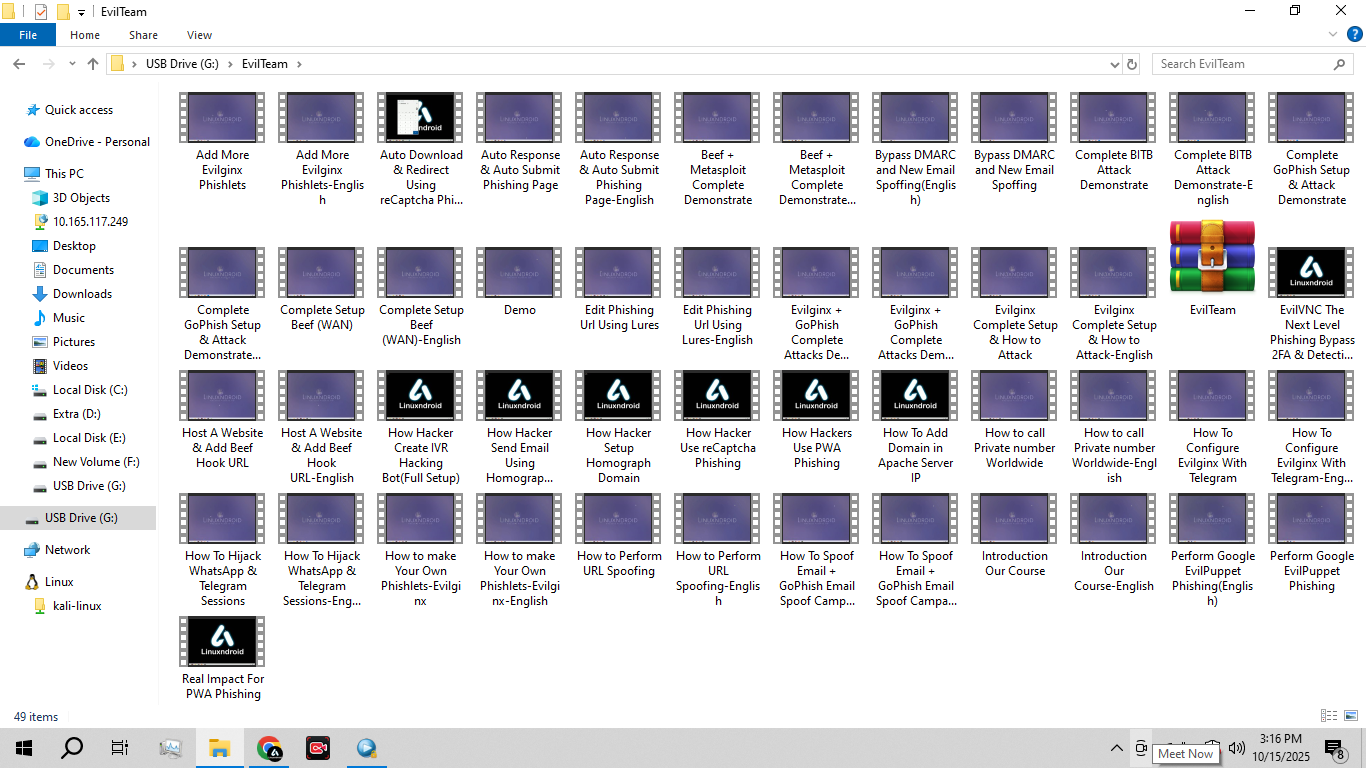Image resolution: width=1366 pixels, height=768 pixels.
Task: Open the Customize Quick Access Toolbar dropdown
Action: click(x=81, y=13)
